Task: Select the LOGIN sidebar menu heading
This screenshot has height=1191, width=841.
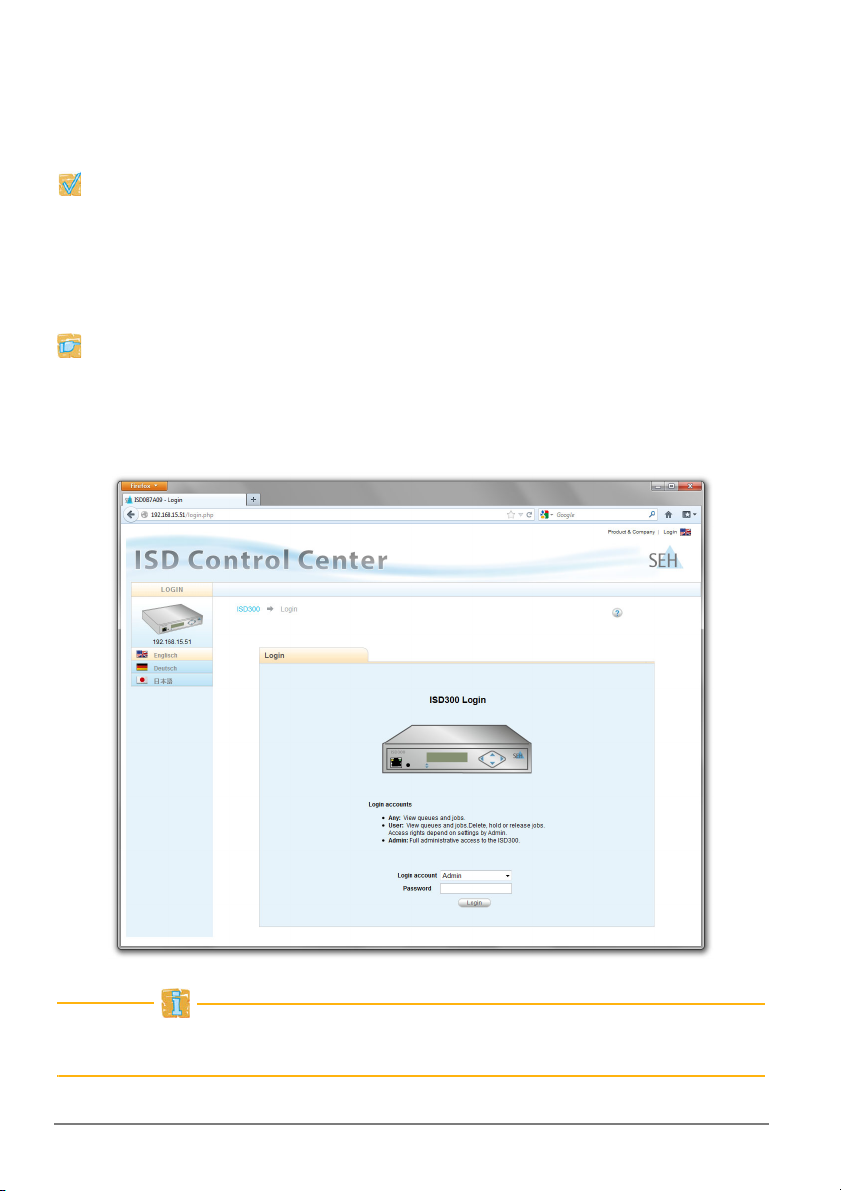Action: [x=172, y=589]
